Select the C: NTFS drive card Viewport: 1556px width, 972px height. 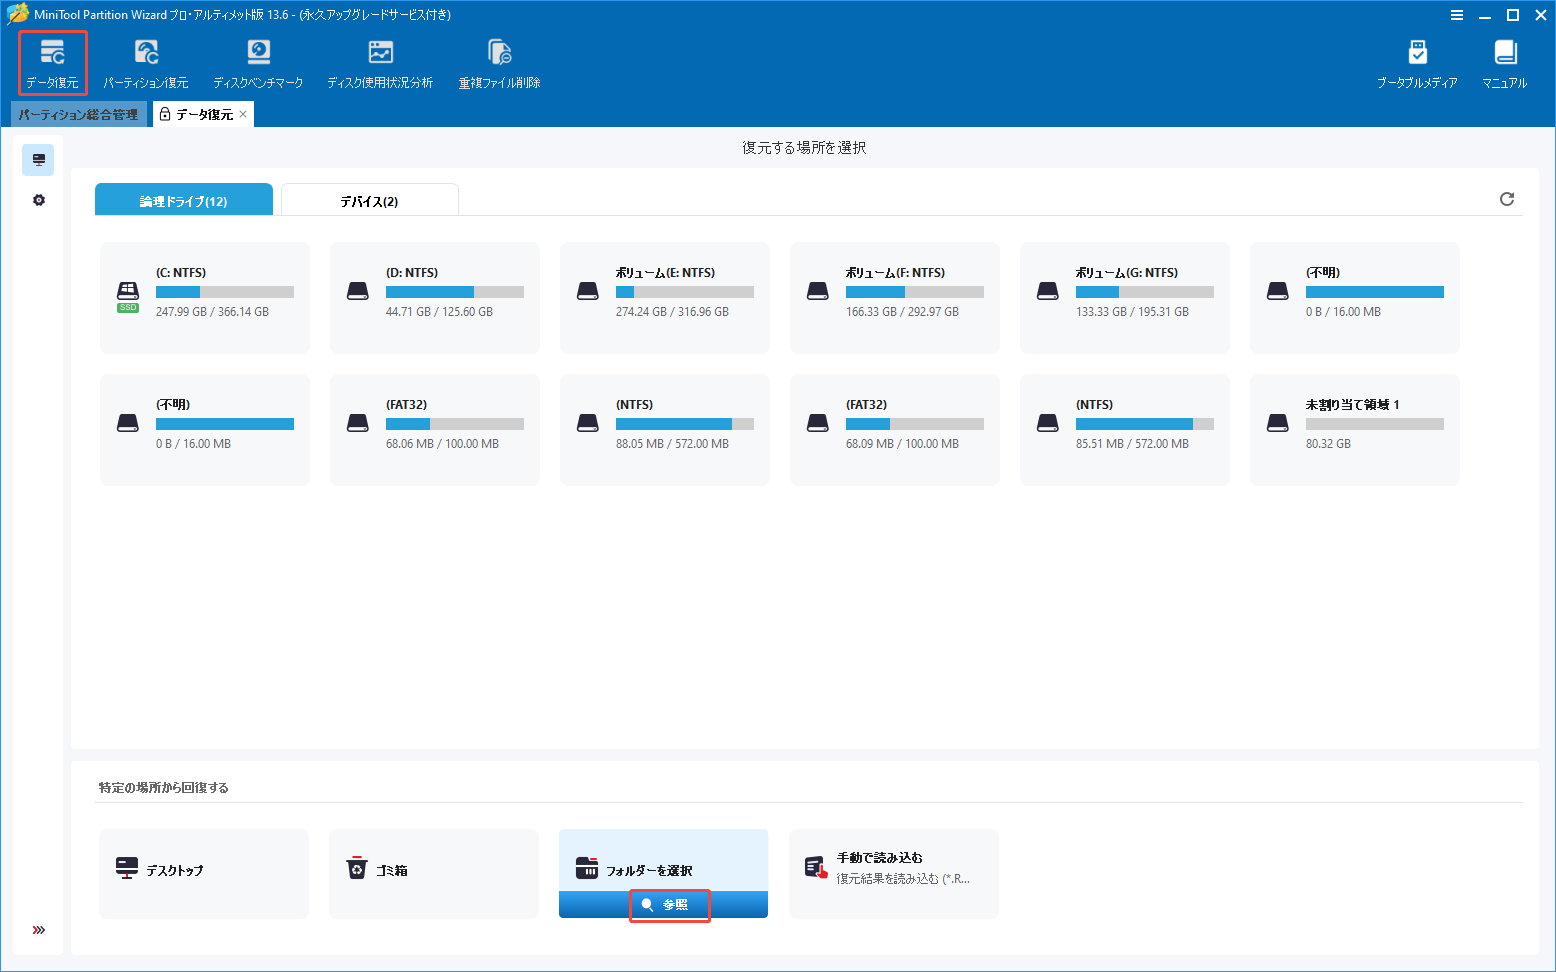click(203, 297)
